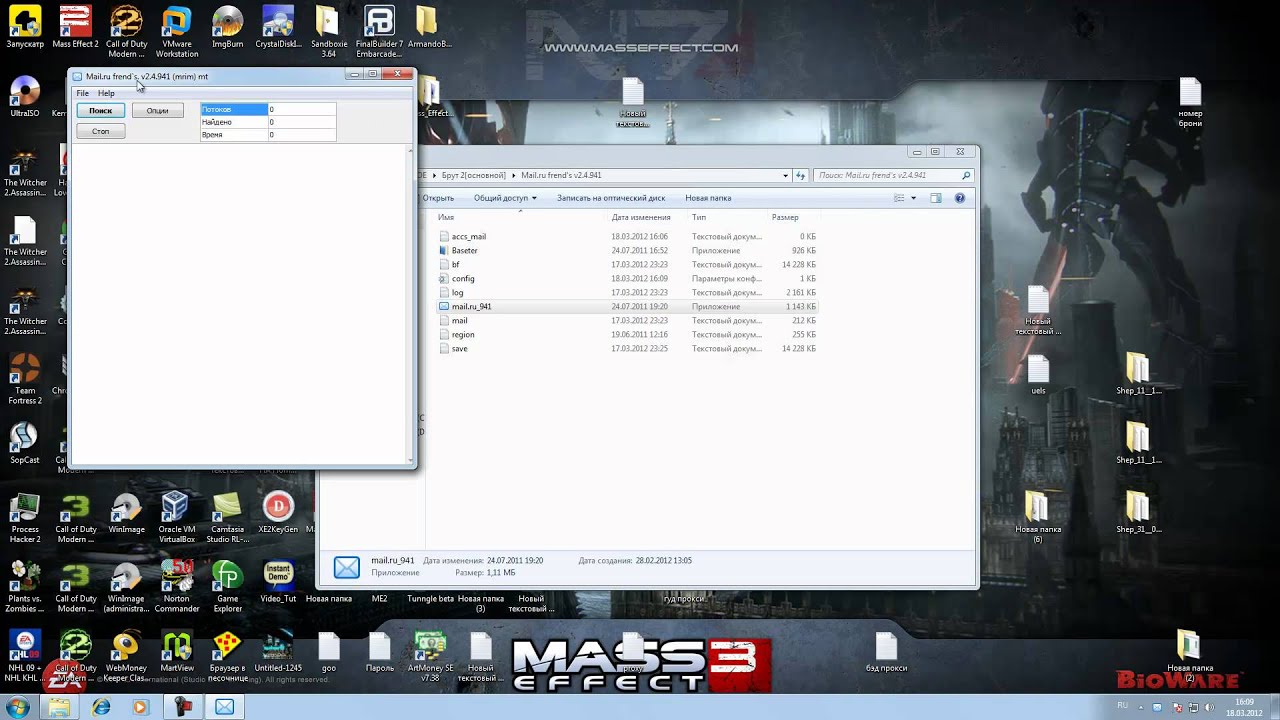Change the view via the views icon
Image resolution: width=1280 pixels, height=720 pixels.
tap(899, 198)
